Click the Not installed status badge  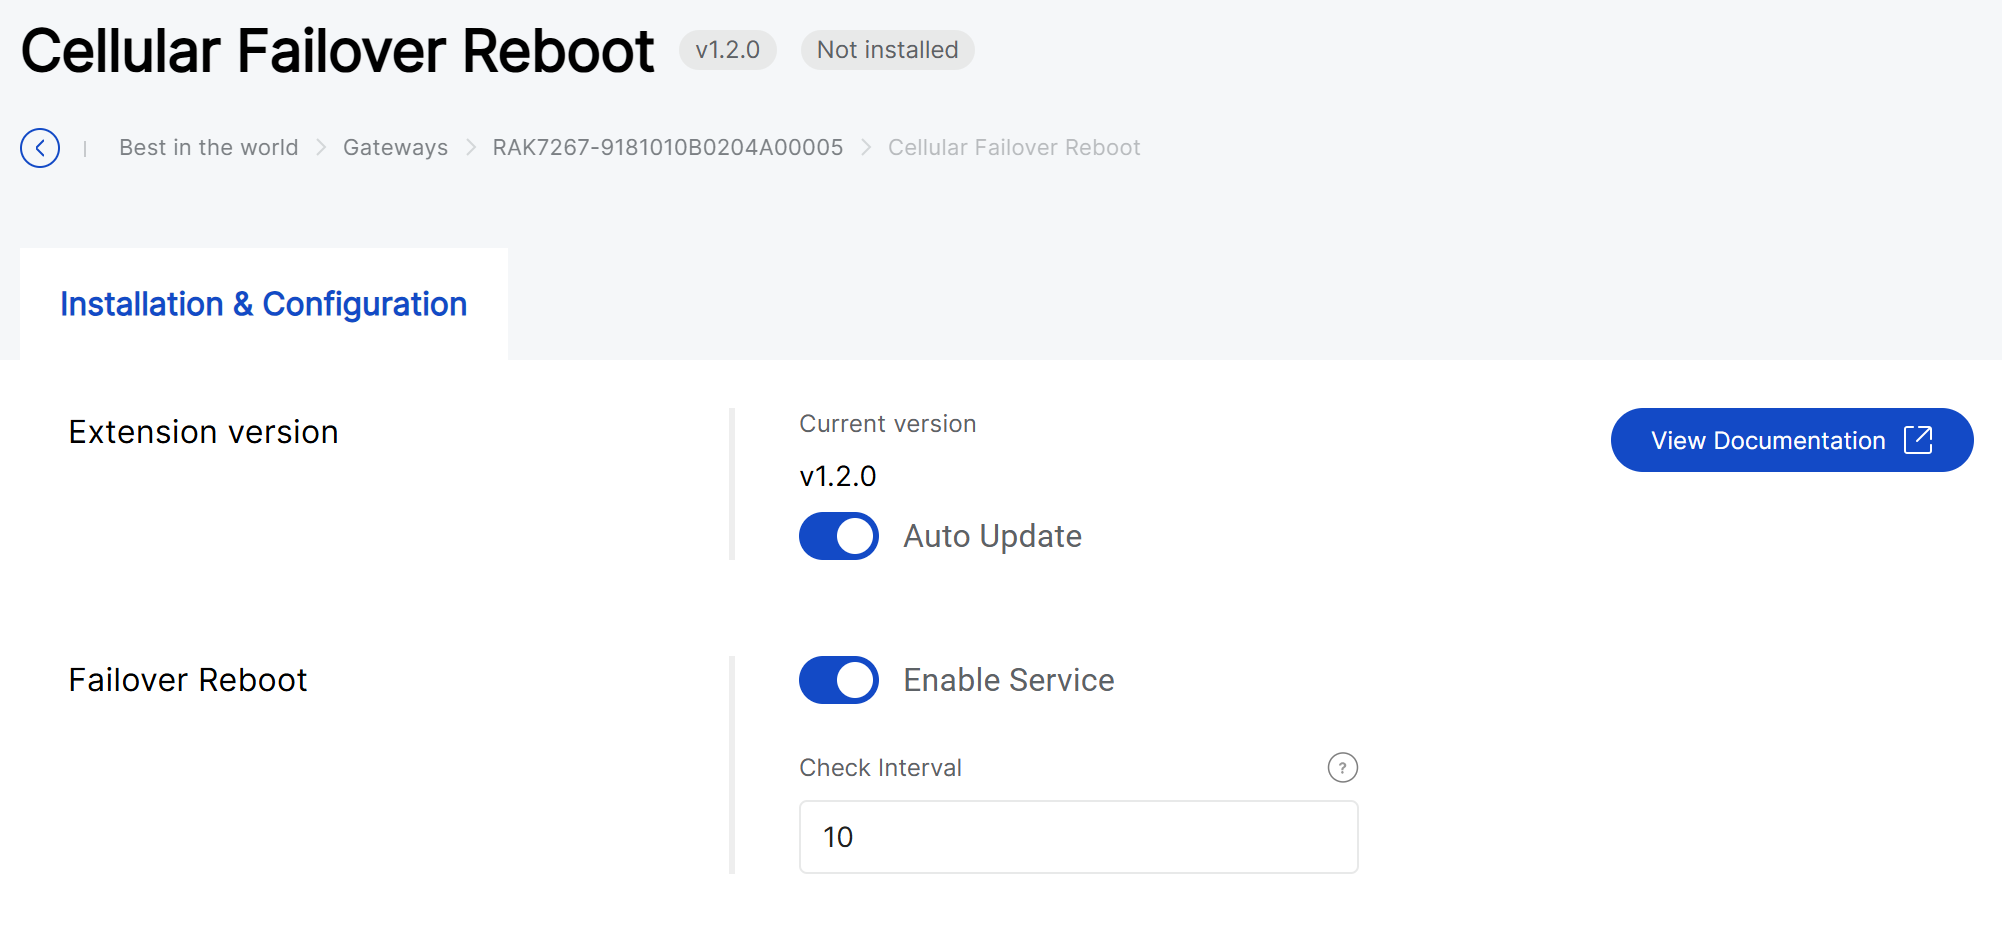[887, 50]
